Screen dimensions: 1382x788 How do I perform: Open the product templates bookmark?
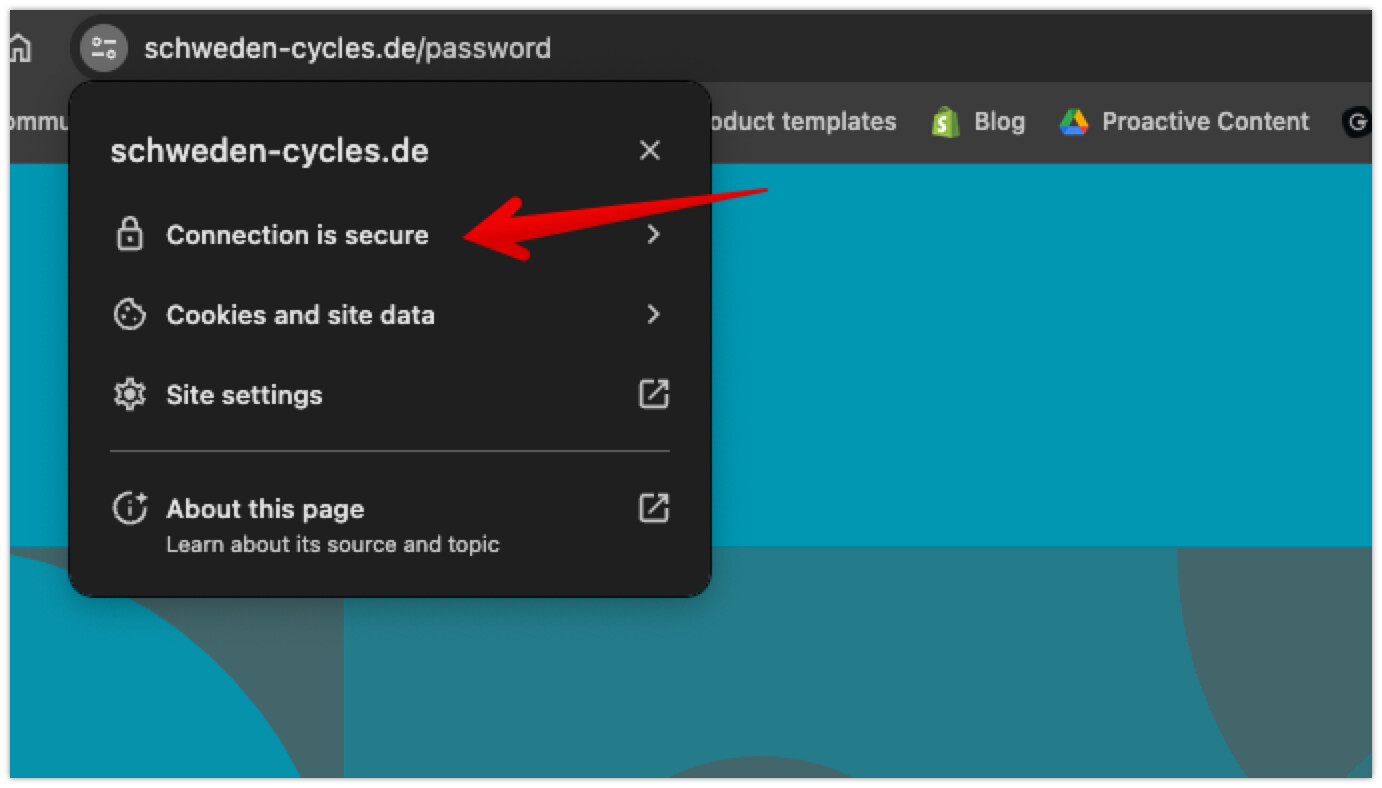803,122
